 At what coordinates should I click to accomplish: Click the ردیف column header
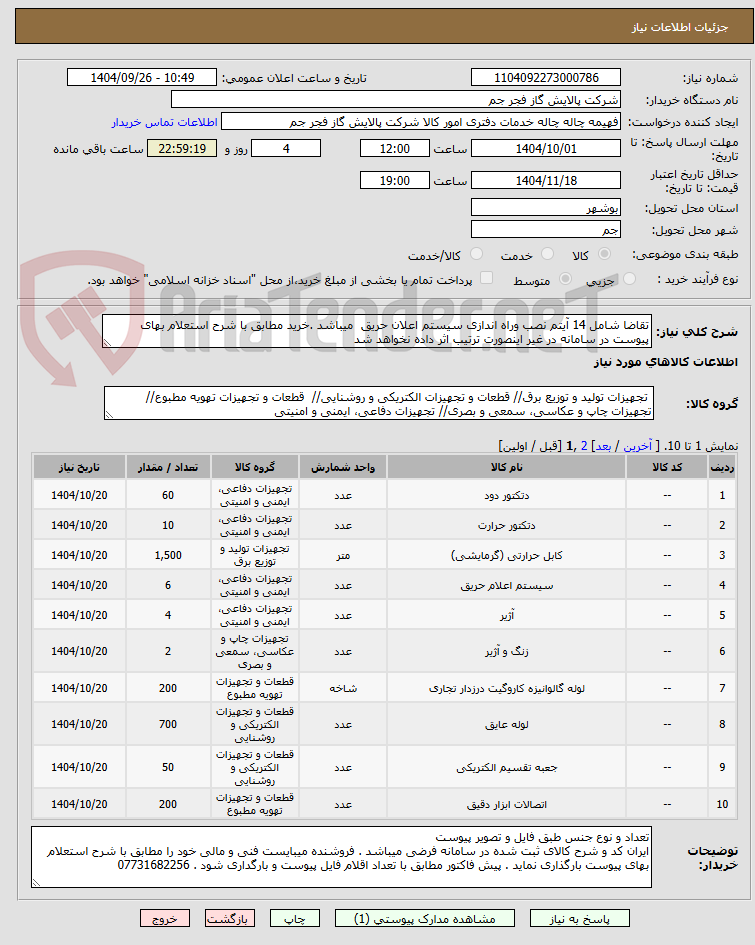(722, 467)
